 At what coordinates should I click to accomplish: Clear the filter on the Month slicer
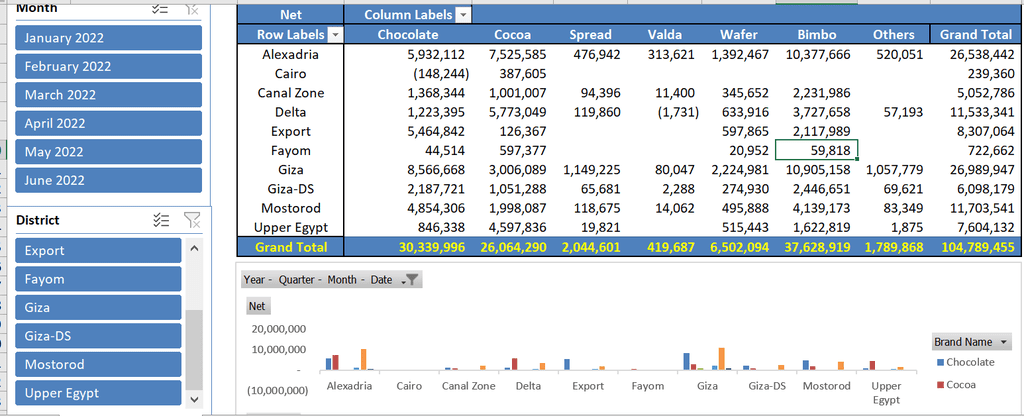(192, 8)
